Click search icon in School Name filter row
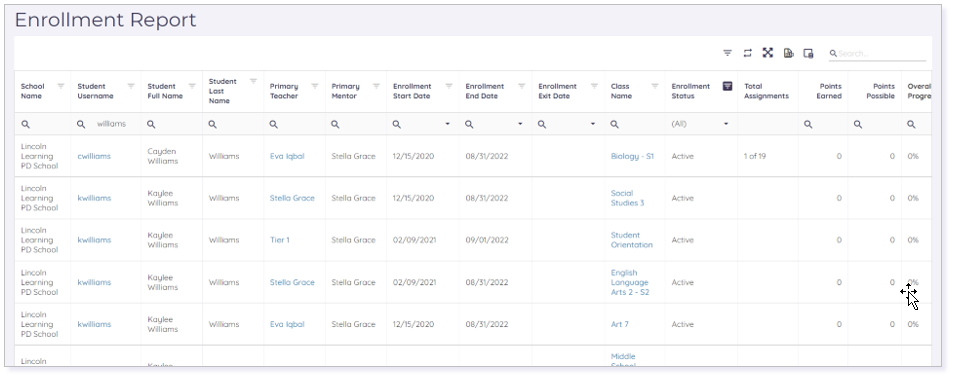This screenshot has width=955, height=381. click(x=26, y=124)
